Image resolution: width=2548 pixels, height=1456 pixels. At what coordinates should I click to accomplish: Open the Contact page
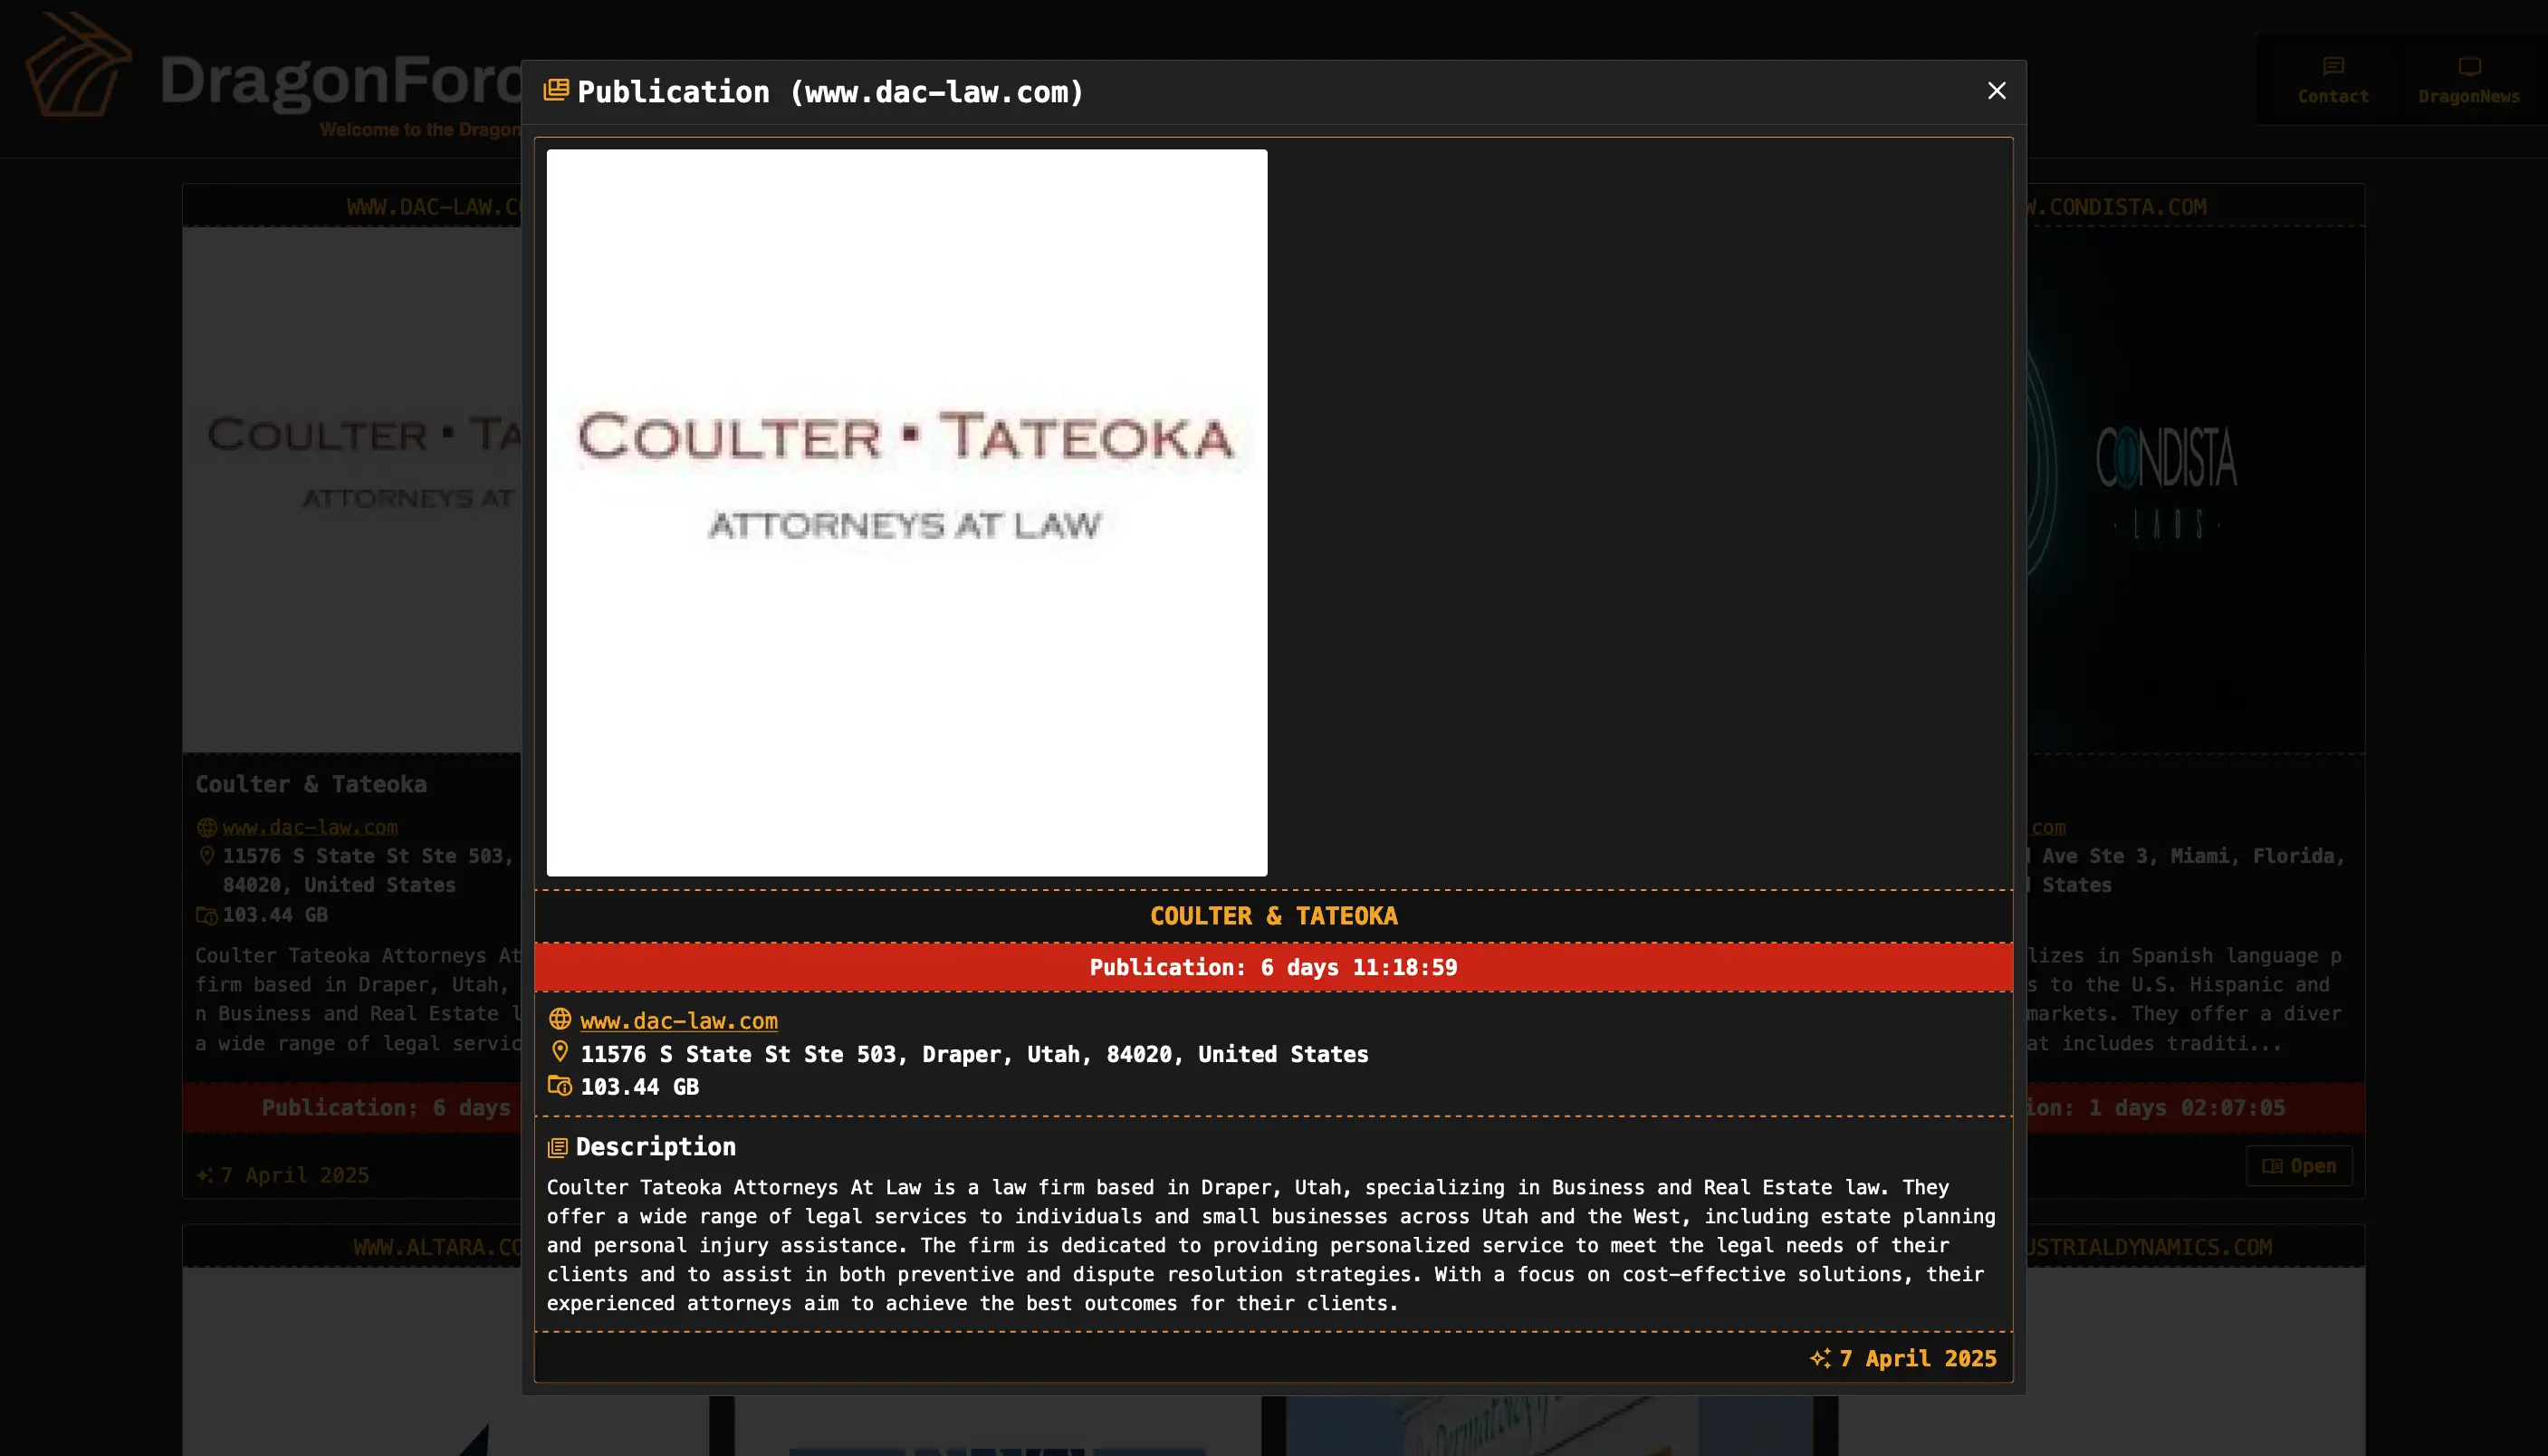coord(2332,80)
